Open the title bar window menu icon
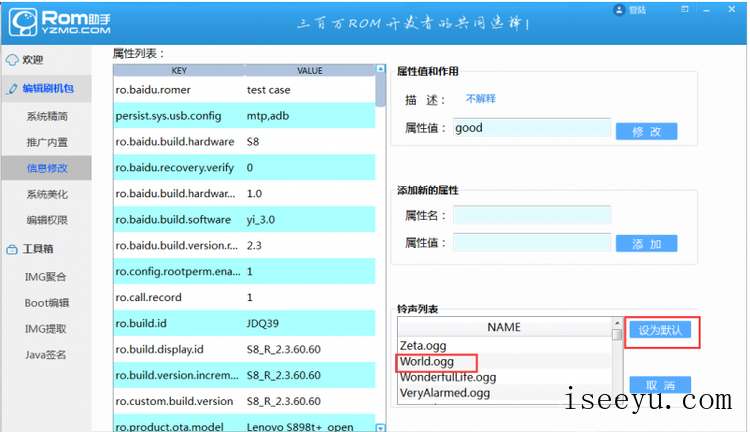Viewport: 750px width, 432px height. pyautogui.click(x=685, y=9)
